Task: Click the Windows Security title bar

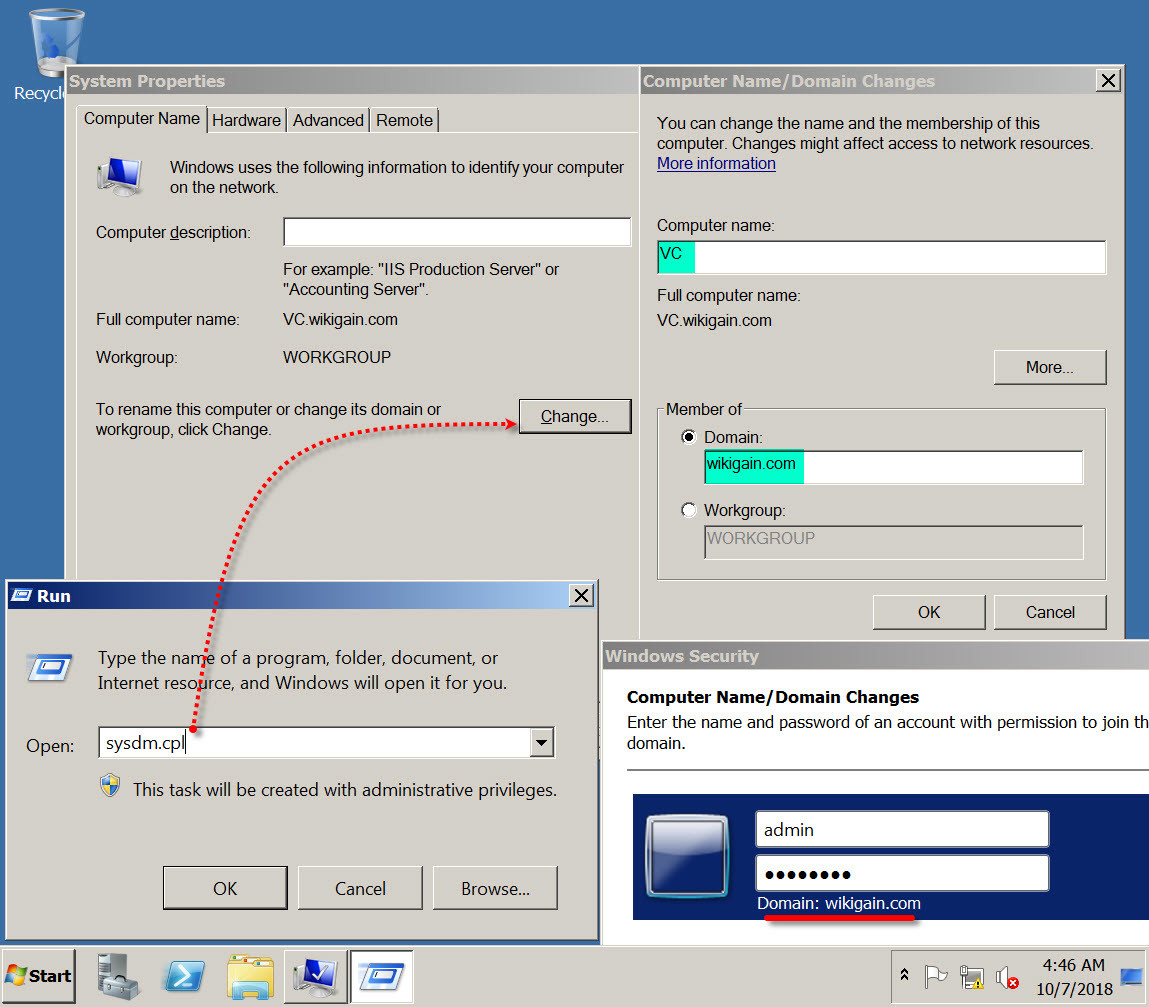Action: [875, 655]
